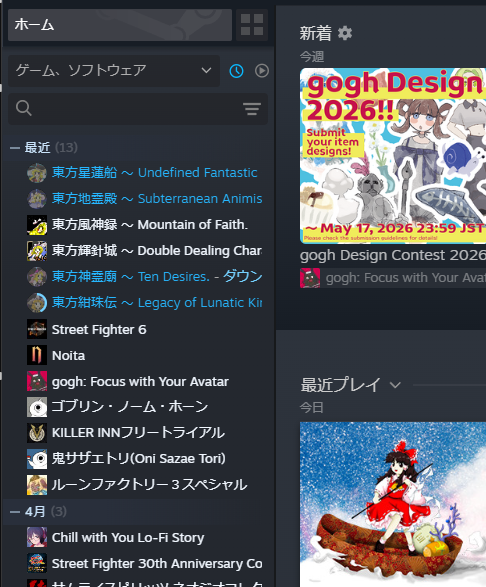
Task: Open gogh Design Contest 2026 news title
Action: 393,255
